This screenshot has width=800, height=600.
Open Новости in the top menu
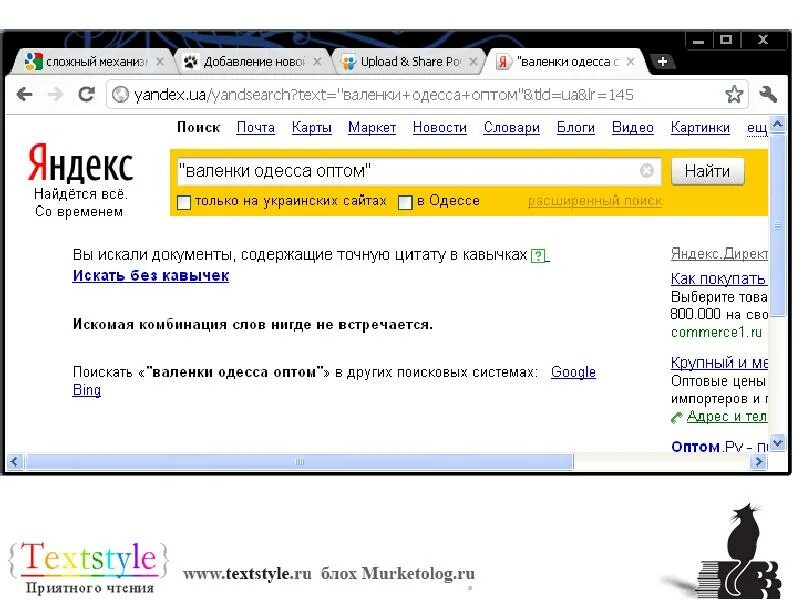440,128
